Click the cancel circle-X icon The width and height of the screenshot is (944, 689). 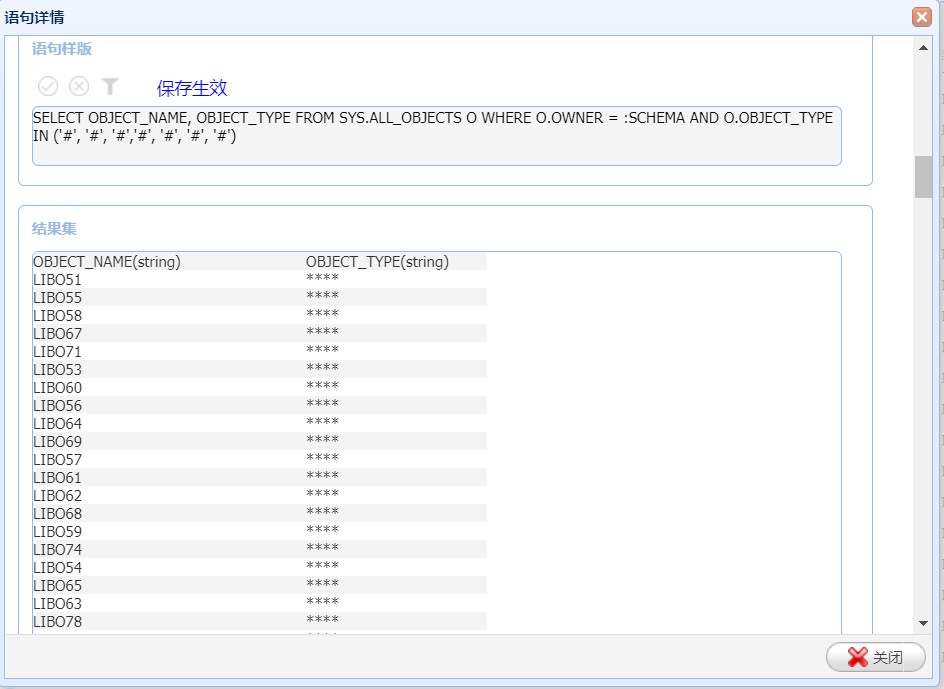[x=79, y=87]
